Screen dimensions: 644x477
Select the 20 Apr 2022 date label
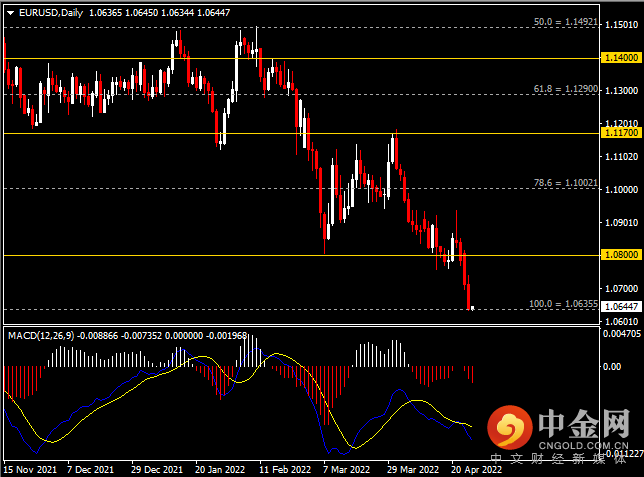click(x=476, y=469)
